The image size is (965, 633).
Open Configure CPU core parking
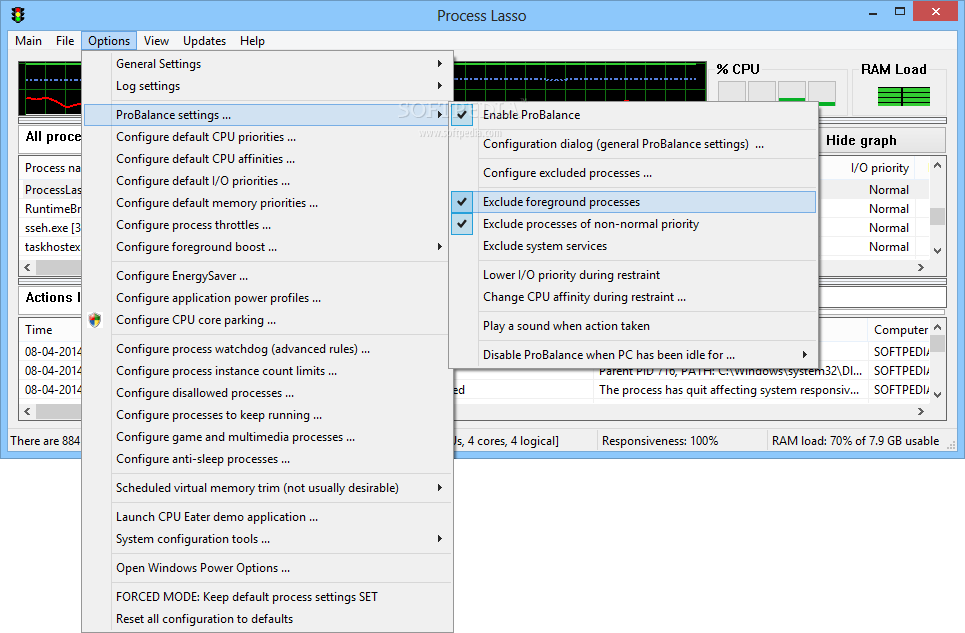click(x=268, y=320)
